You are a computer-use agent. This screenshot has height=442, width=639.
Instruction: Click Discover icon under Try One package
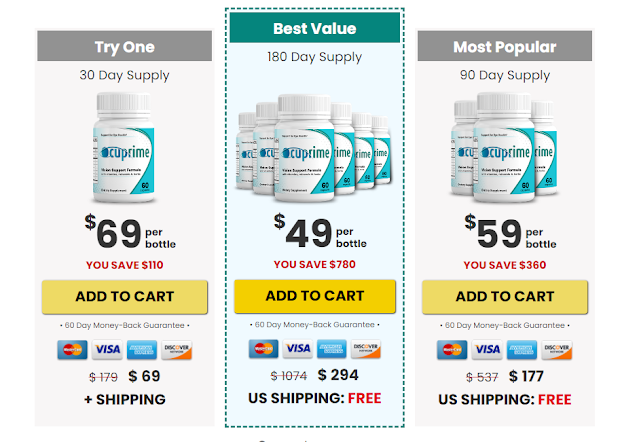[176, 350]
